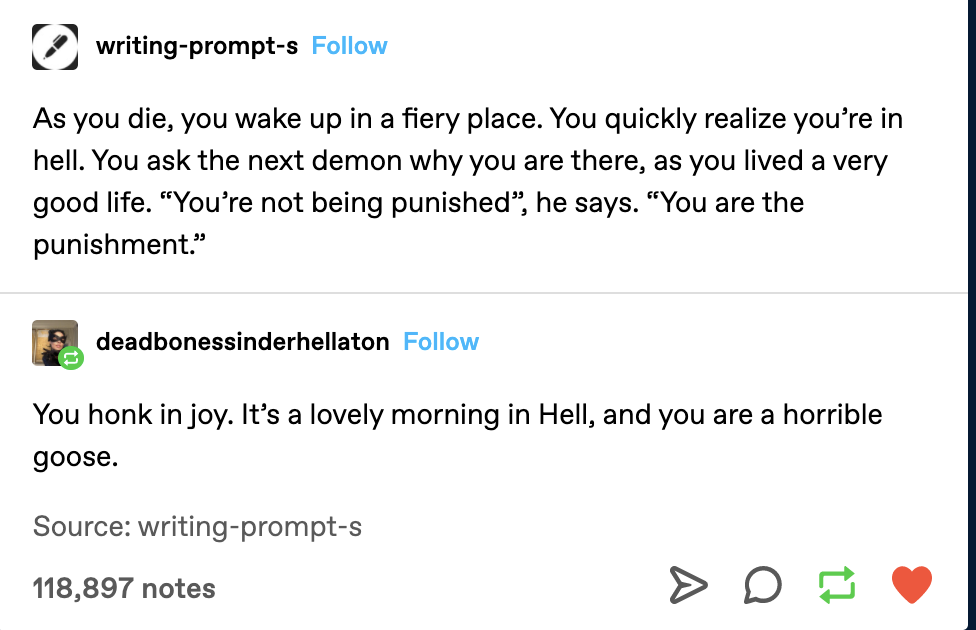Open deadbonessinderhellaton's blog via its username
The width and height of the screenshot is (976, 630).
click(x=243, y=341)
